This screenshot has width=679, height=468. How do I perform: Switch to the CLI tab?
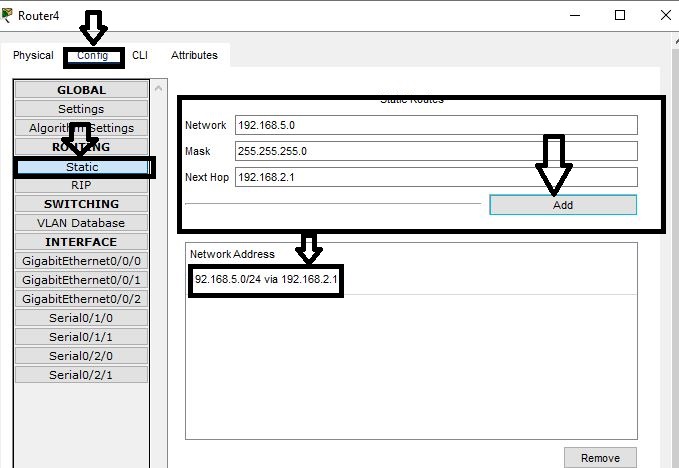click(140, 56)
